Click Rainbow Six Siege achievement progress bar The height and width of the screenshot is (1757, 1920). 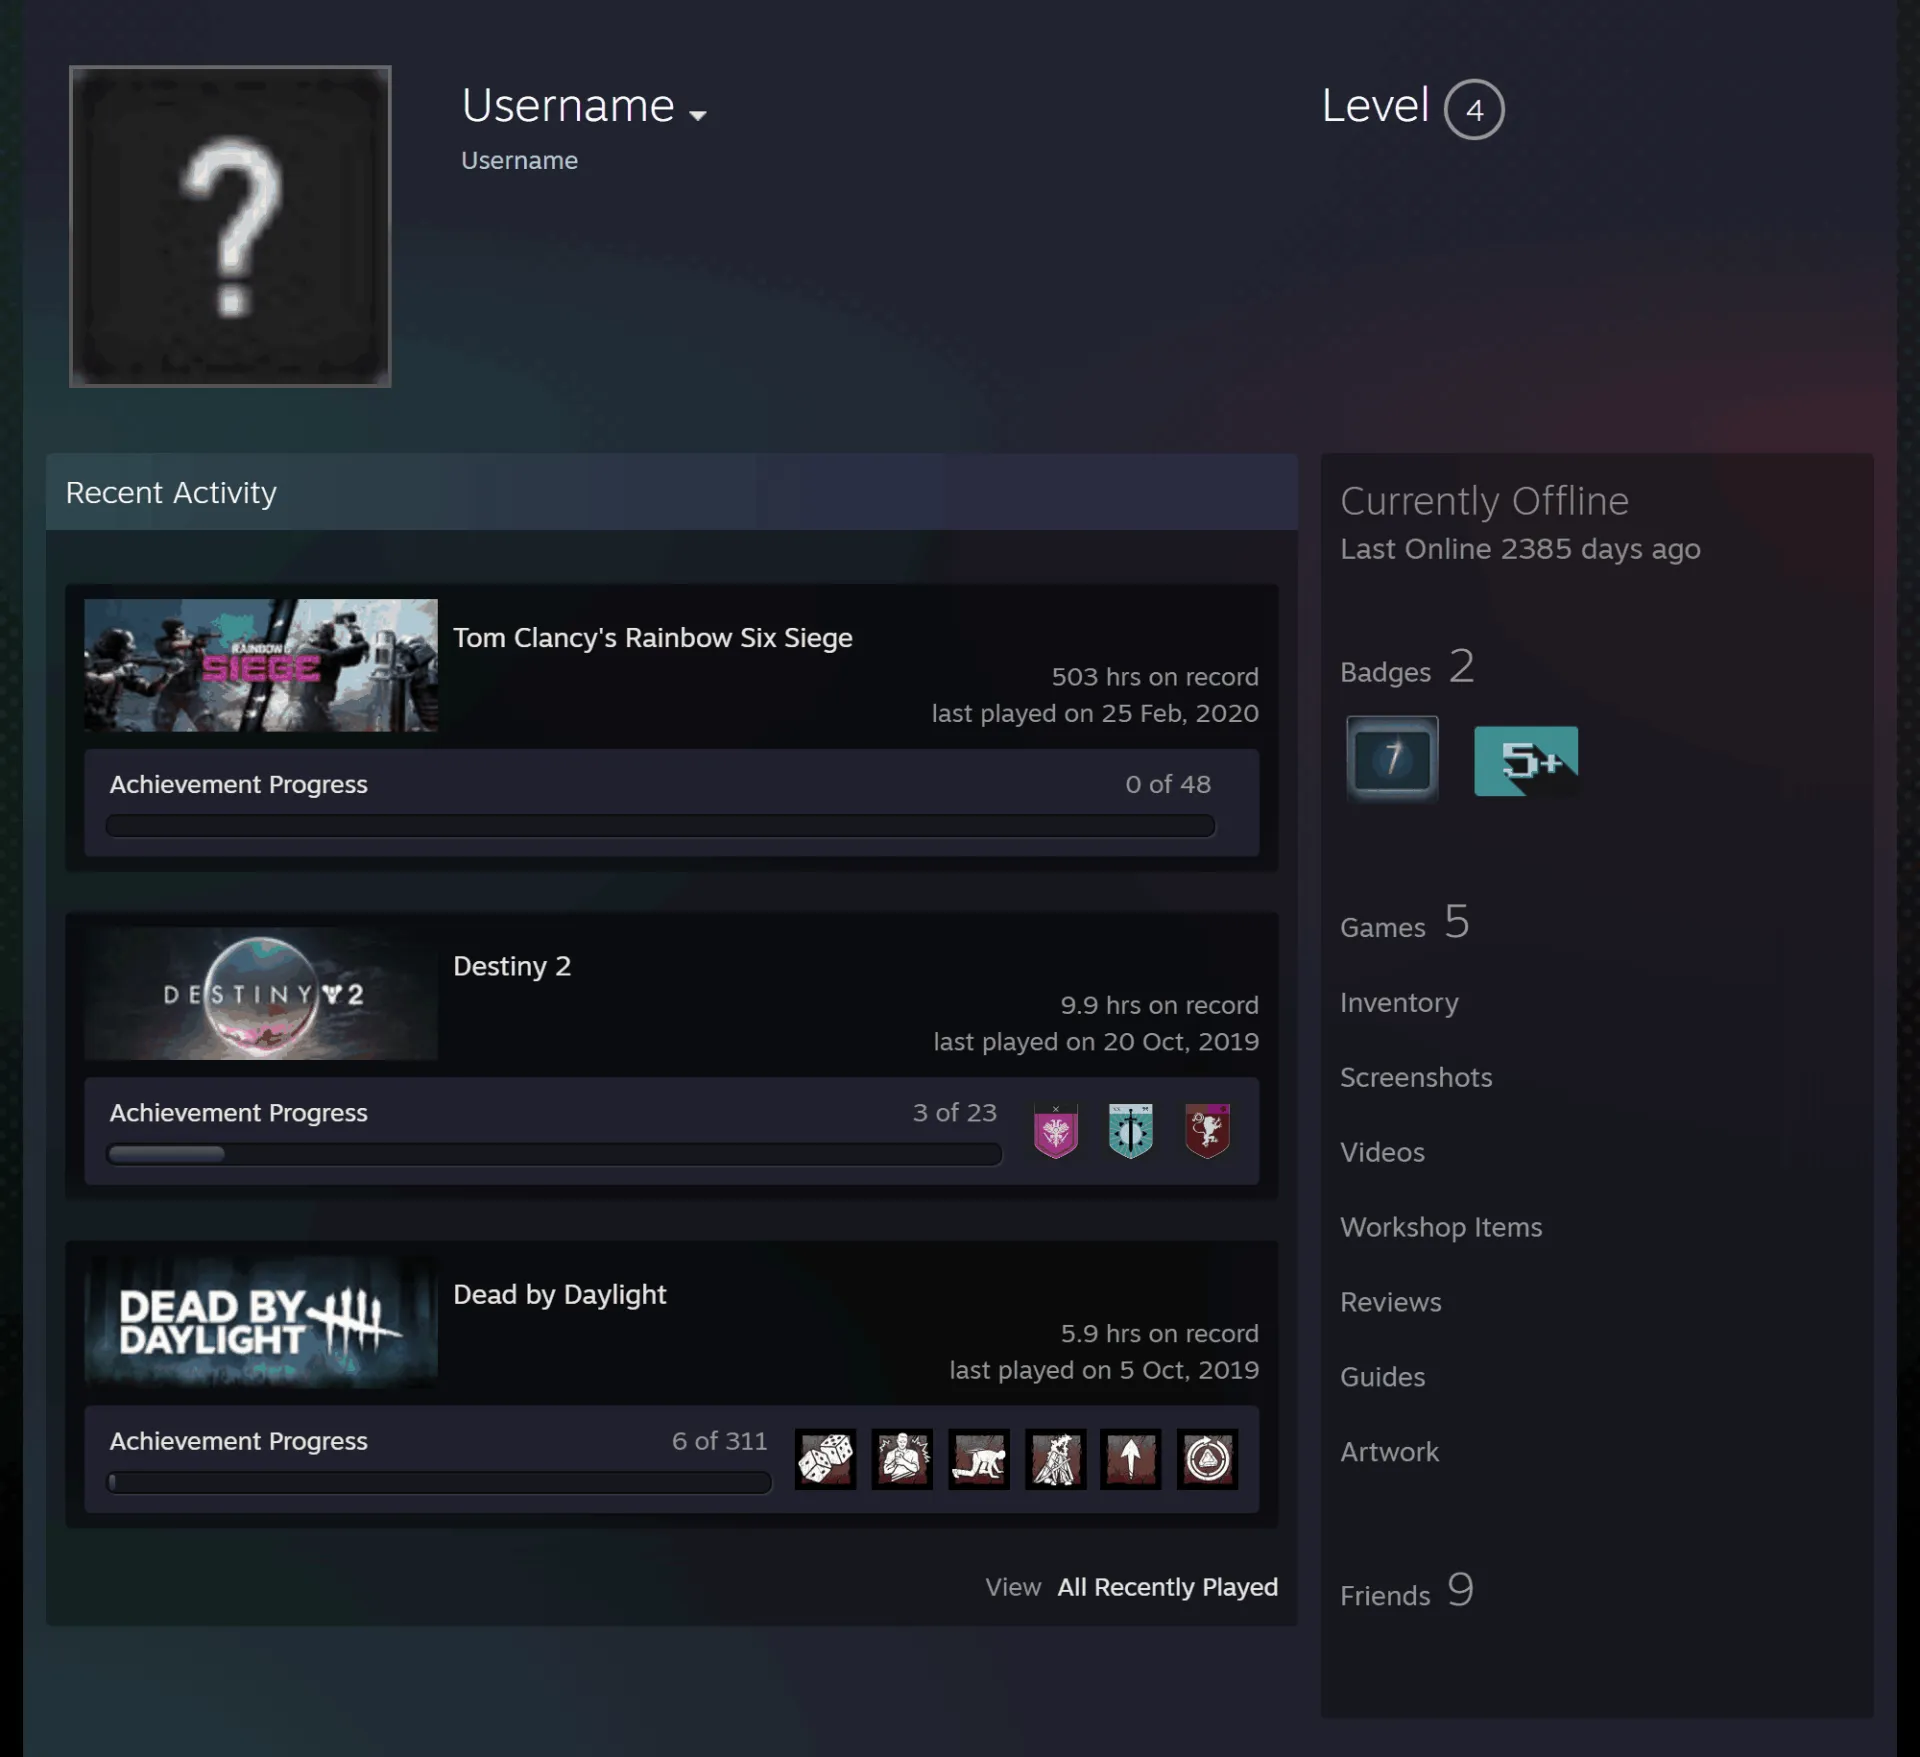pos(660,825)
